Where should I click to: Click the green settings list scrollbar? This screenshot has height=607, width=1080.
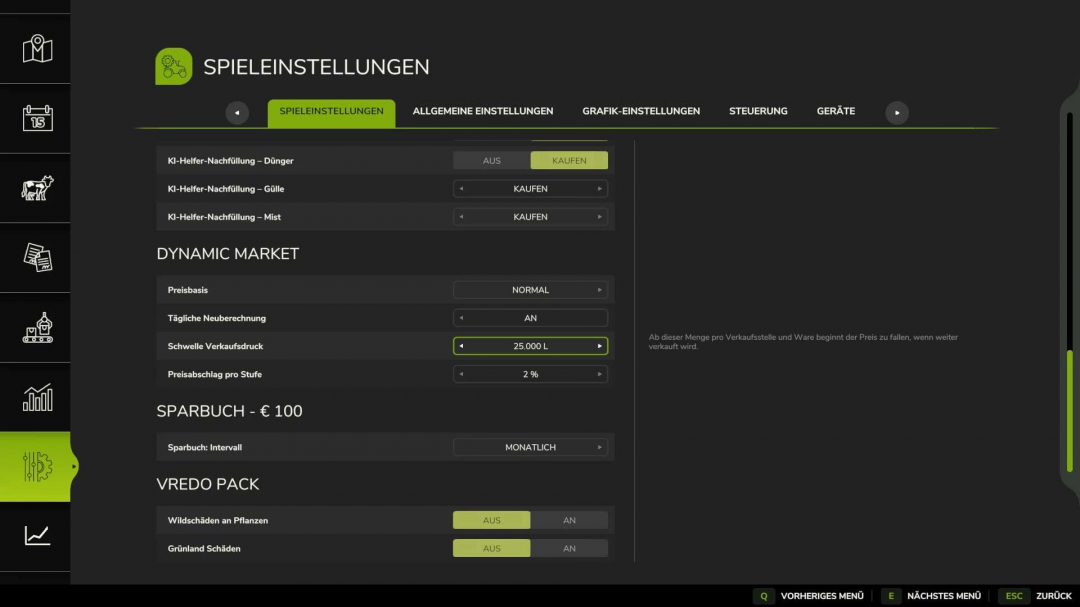pos(1070,411)
